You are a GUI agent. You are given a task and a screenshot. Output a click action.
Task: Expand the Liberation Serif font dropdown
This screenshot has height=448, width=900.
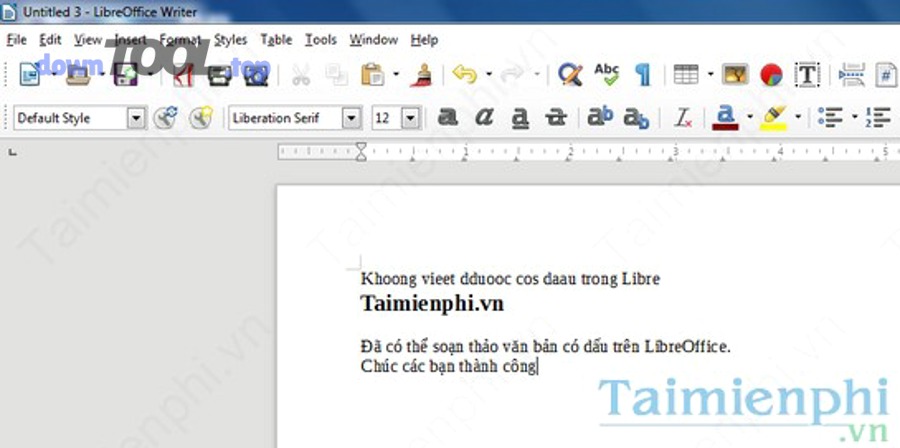352,118
